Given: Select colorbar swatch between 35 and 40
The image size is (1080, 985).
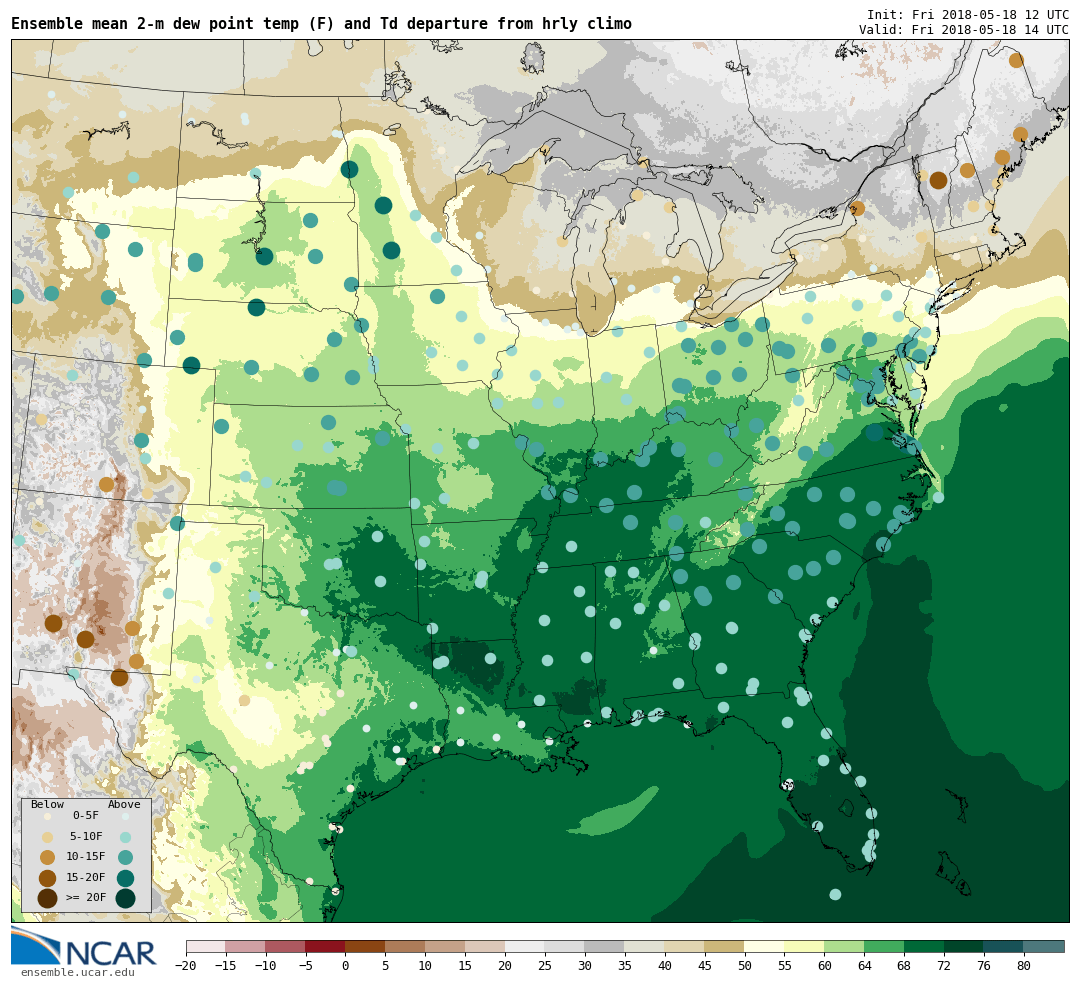Looking at the screenshot, I should point(645,947).
